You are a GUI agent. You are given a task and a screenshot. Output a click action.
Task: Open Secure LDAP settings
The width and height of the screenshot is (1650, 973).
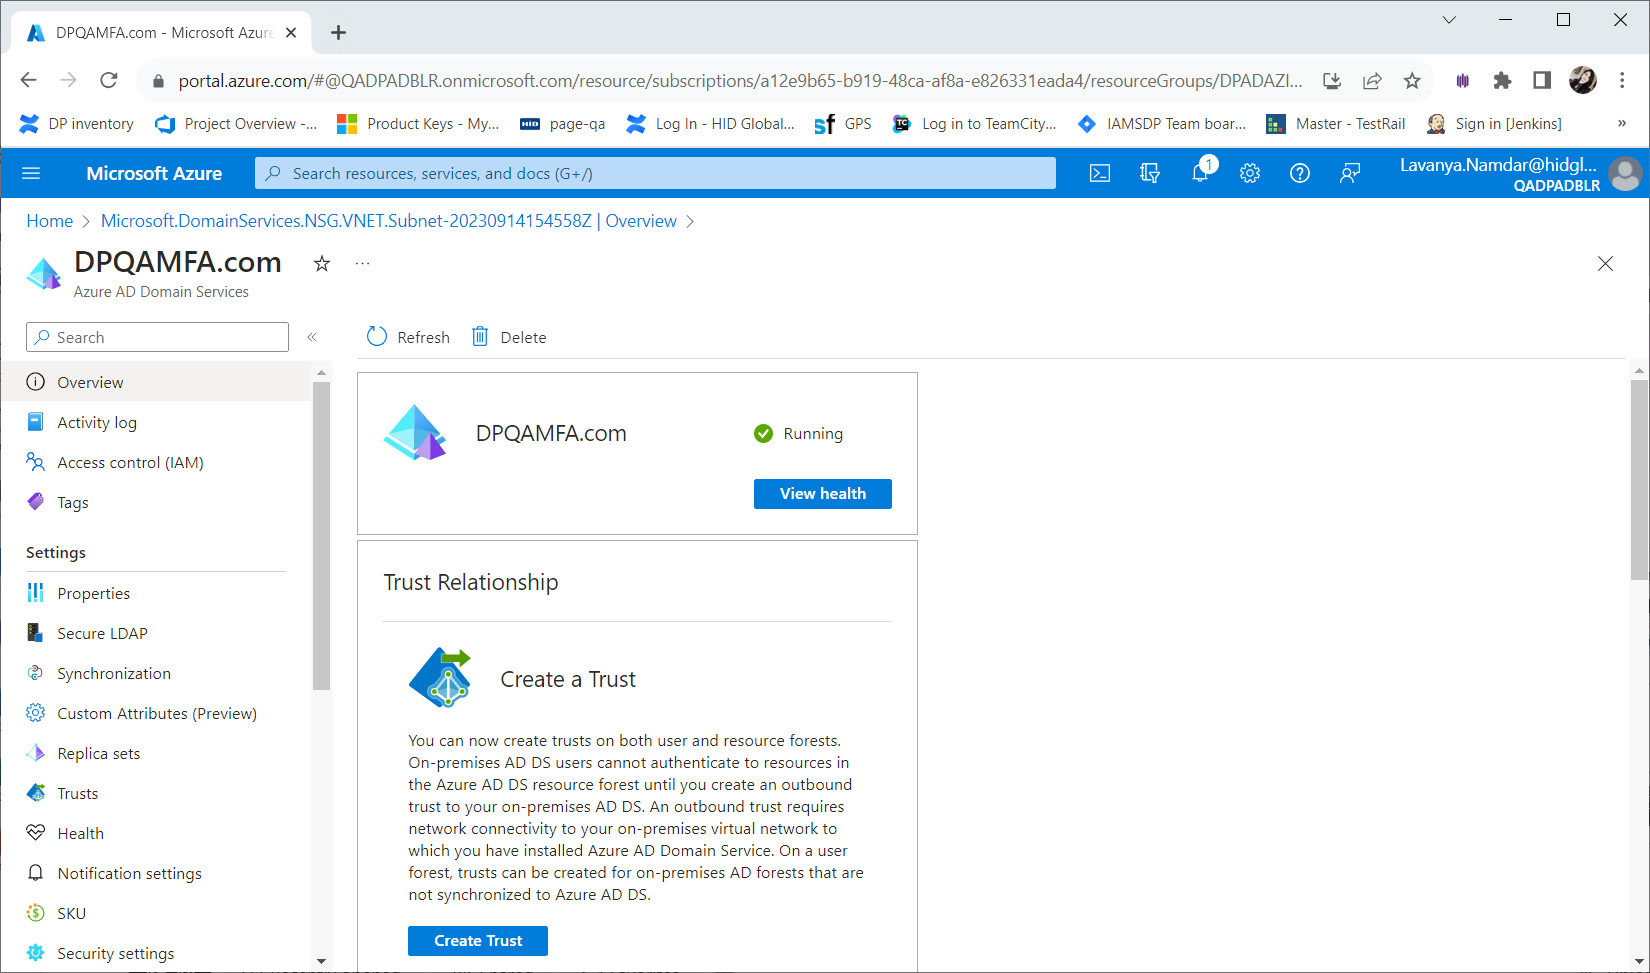tap(102, 633)
